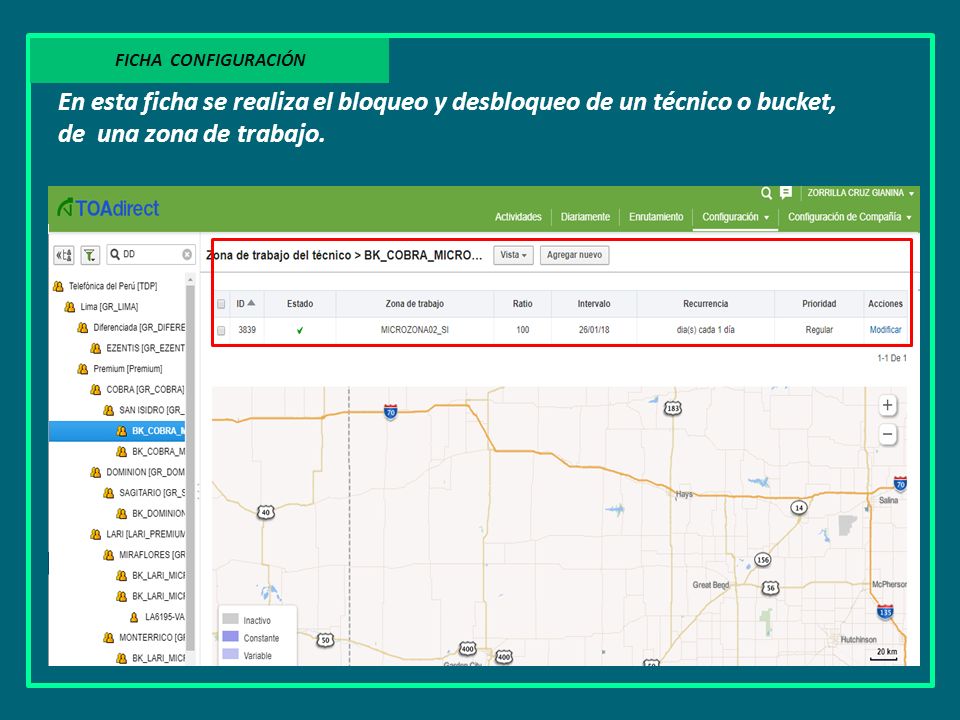Collapse the resource tree panel icon

(64, 255)
